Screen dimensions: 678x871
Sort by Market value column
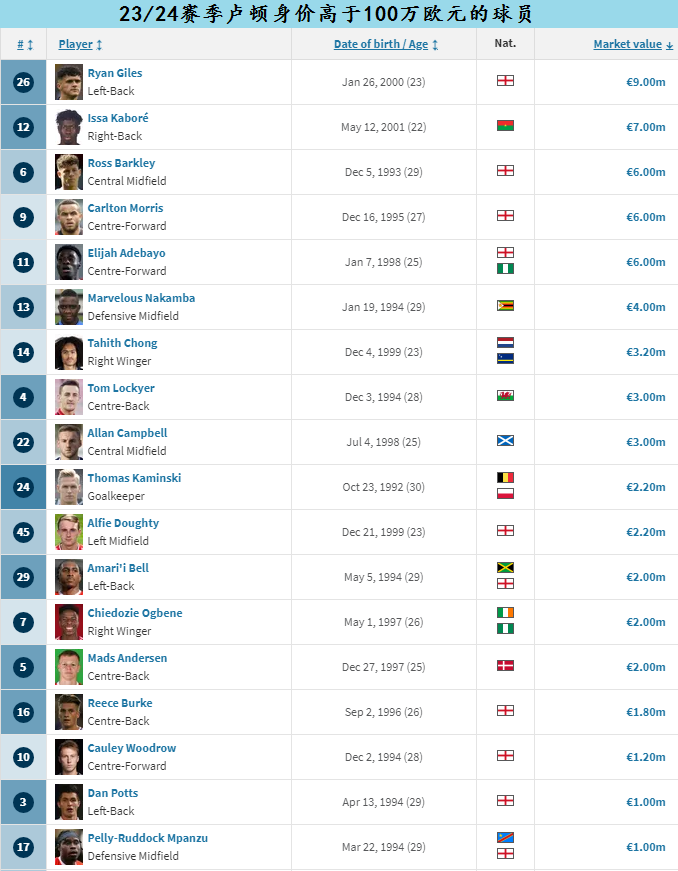click(632, 44)
